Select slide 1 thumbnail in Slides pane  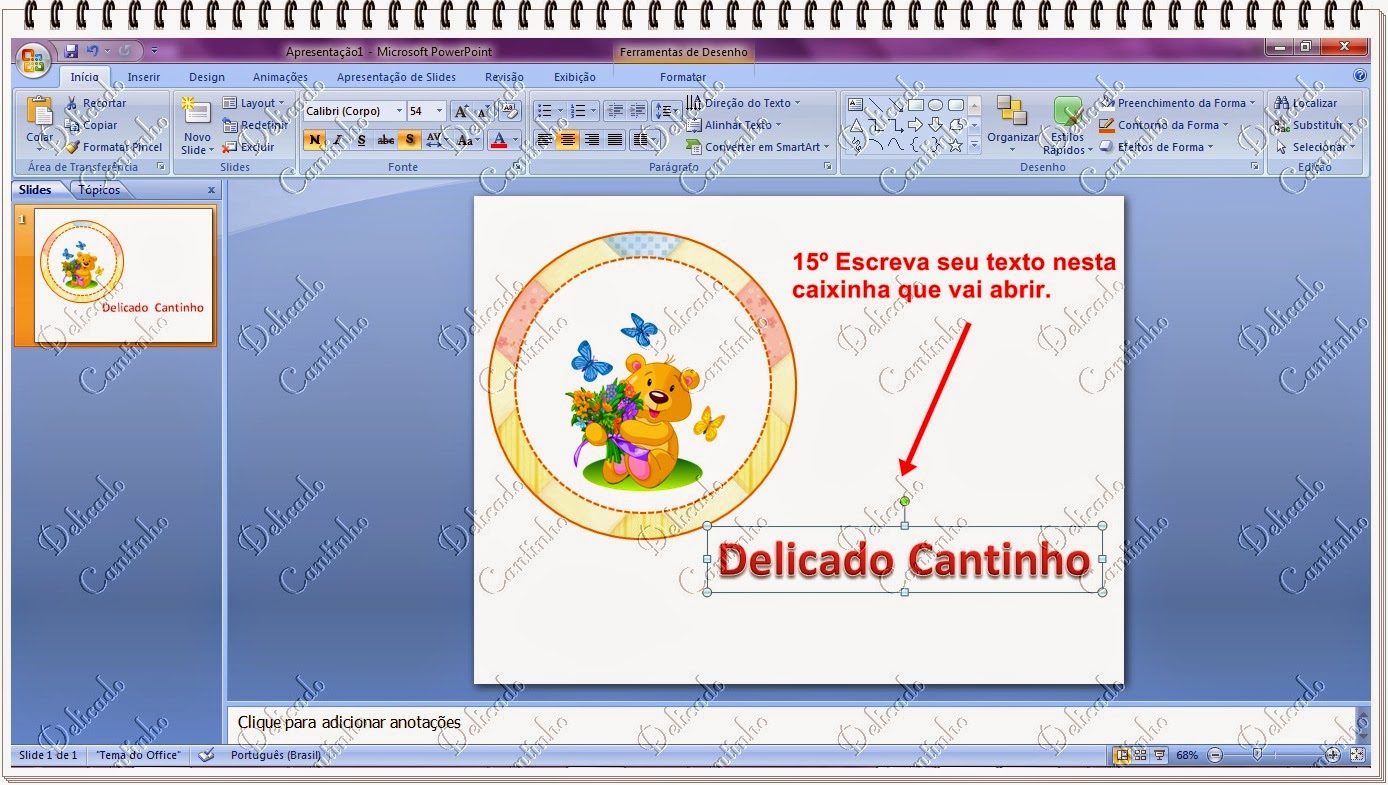[x=124, y=276]
